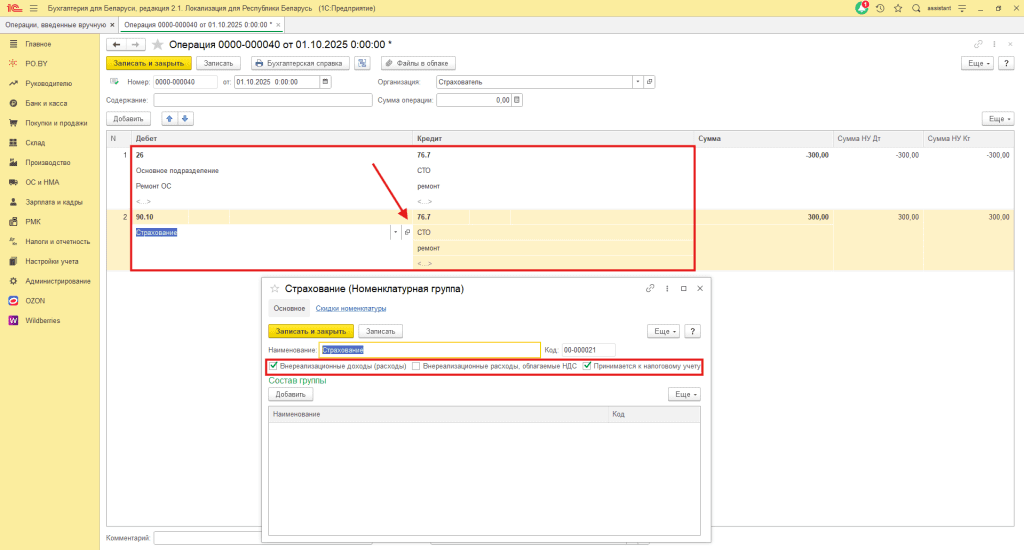Open Главное section
Screen dimensions: 1024x550
[38, 44]
